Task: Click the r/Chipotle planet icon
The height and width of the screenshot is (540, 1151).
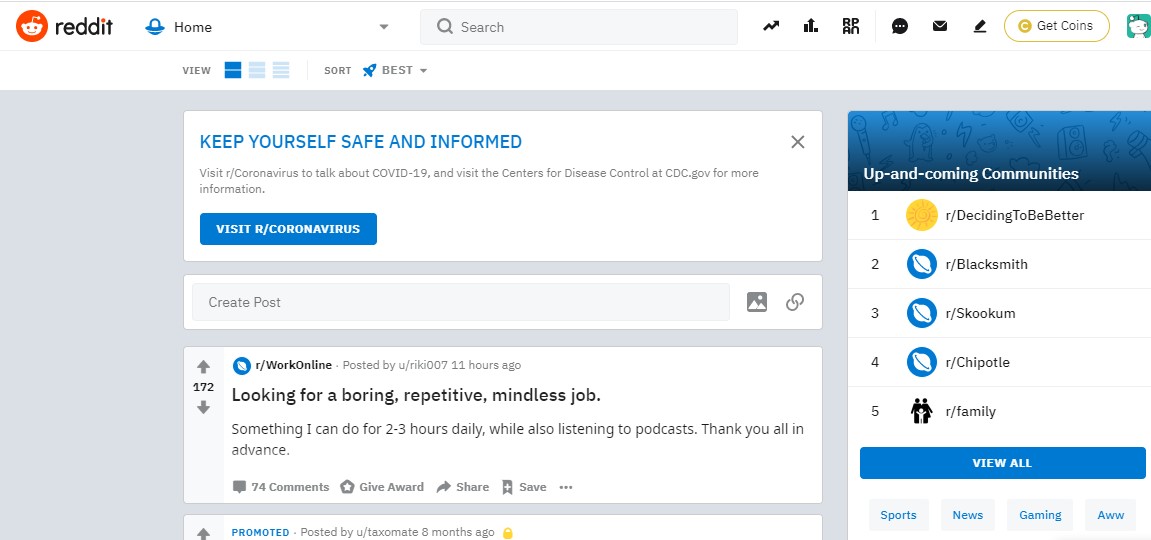Action: click(x=922, y=362)
